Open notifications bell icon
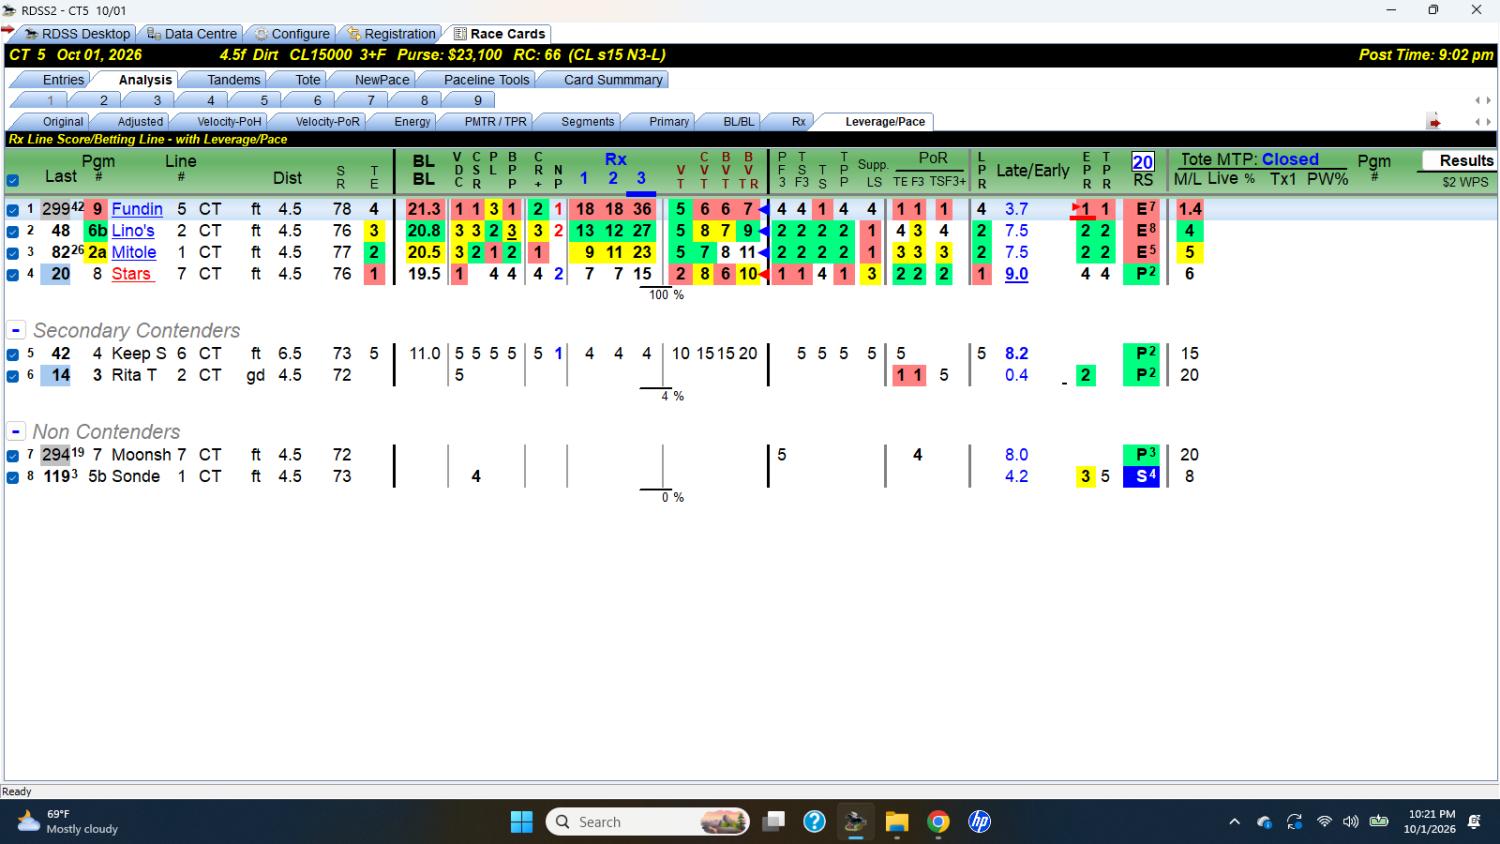1500x844 pixels. click(1474, 822)
